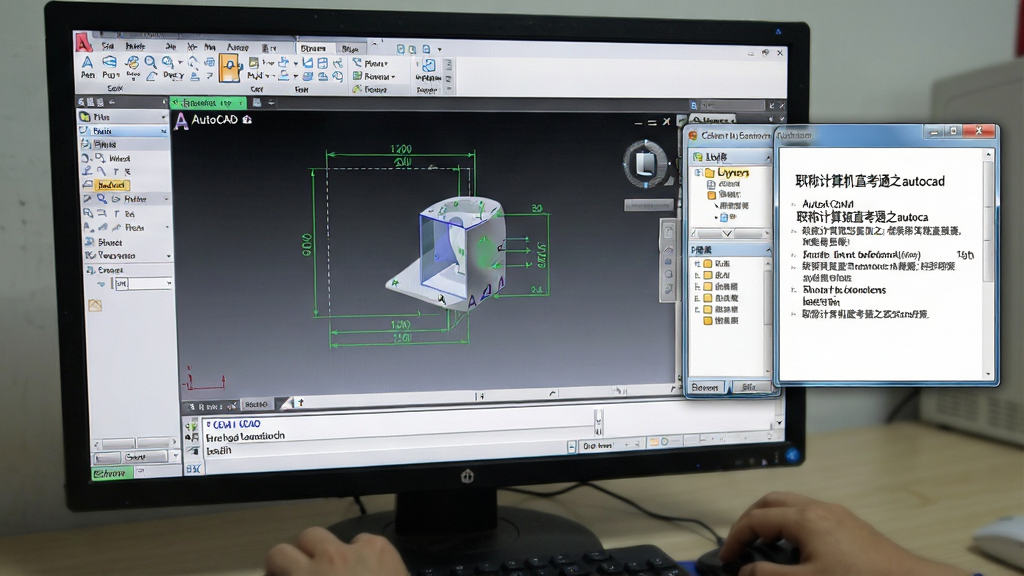Open the combo box dropdown in left palette

click(x=168, y=283)
